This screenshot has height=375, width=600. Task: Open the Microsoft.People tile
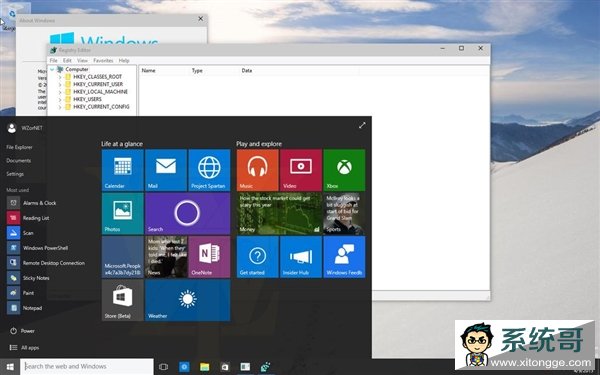tap(122, 257)
